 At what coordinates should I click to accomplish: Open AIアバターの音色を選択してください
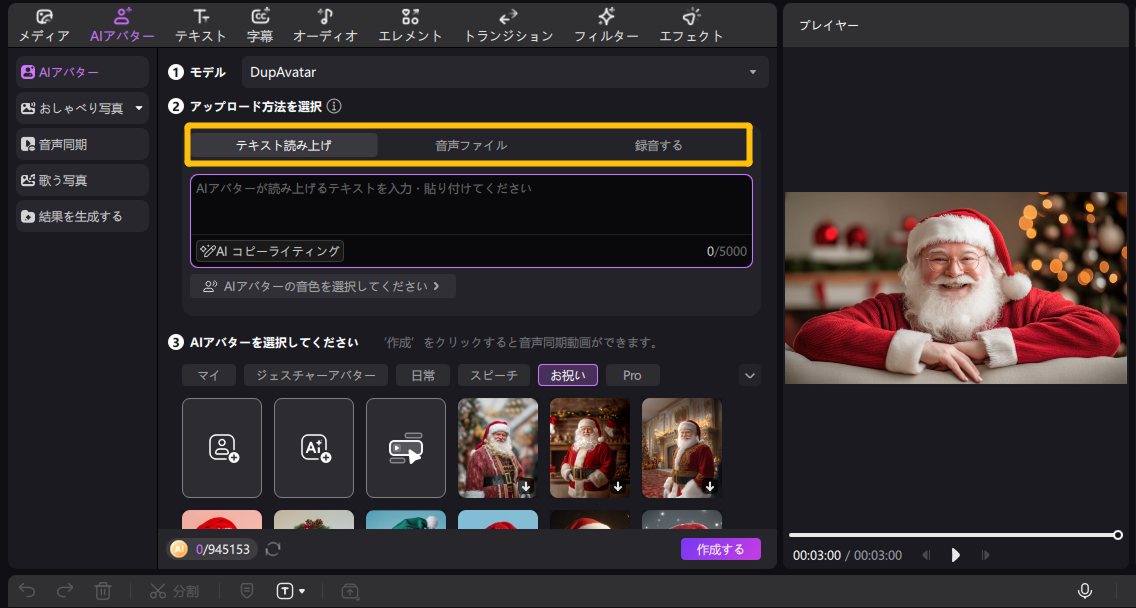click(321, 286)
